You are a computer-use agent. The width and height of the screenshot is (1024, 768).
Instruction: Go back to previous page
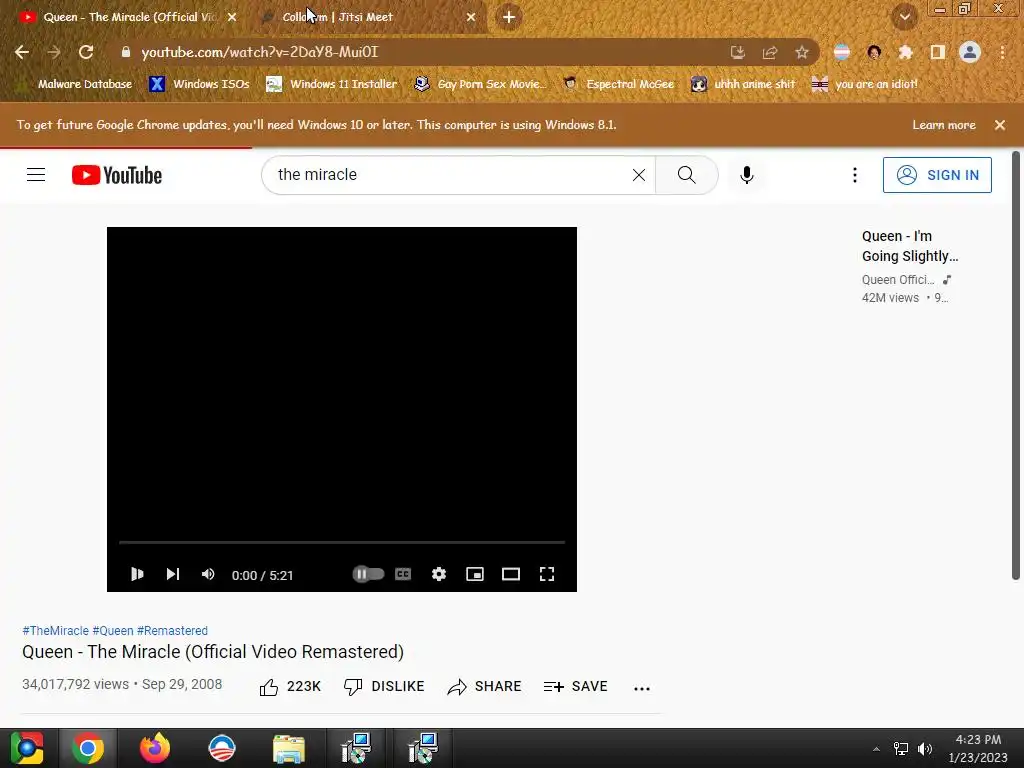point(22,52)
